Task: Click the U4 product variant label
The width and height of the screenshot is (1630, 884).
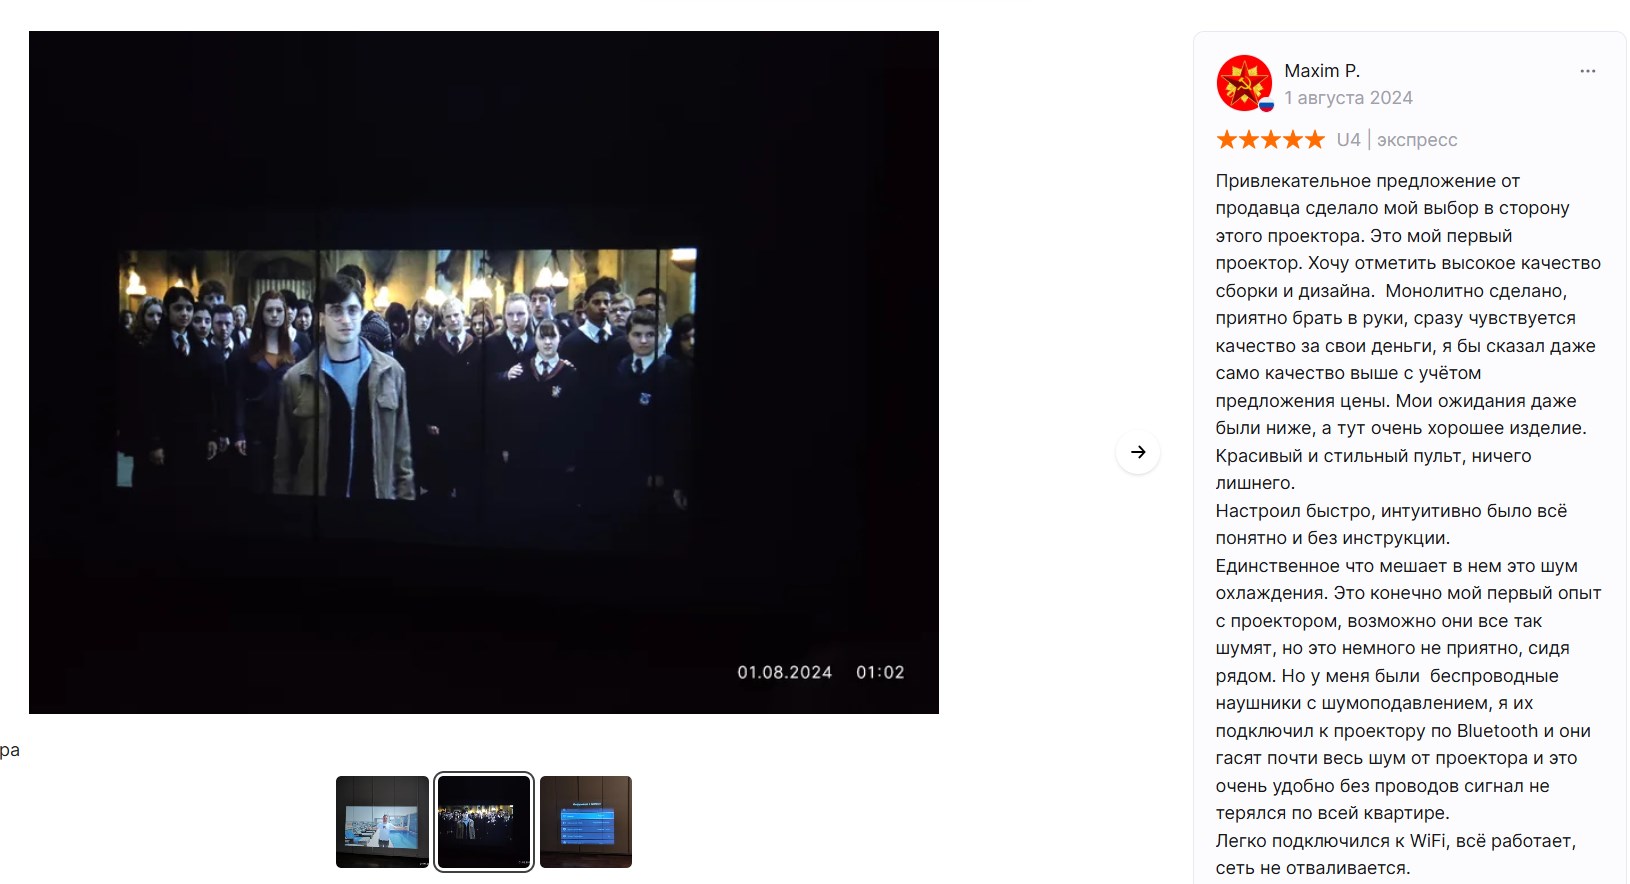Action: (x=1348, y=140)
